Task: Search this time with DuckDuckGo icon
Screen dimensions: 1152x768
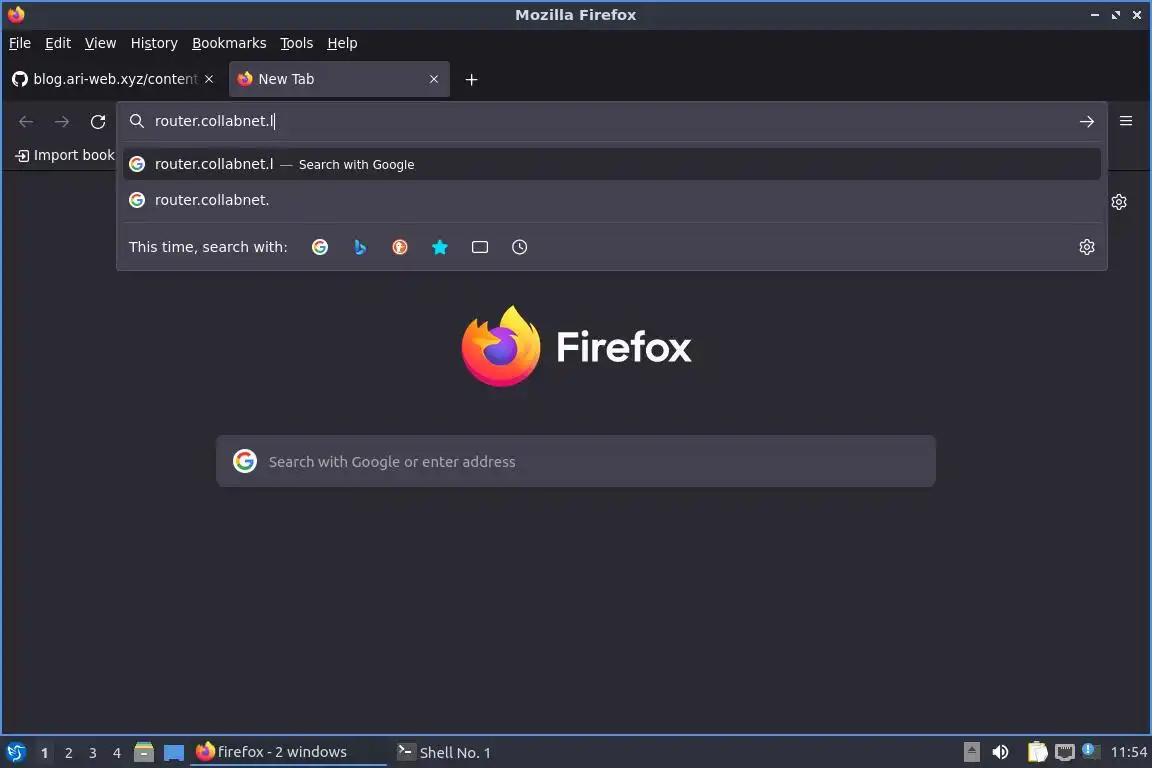Action: pos(400,247)
